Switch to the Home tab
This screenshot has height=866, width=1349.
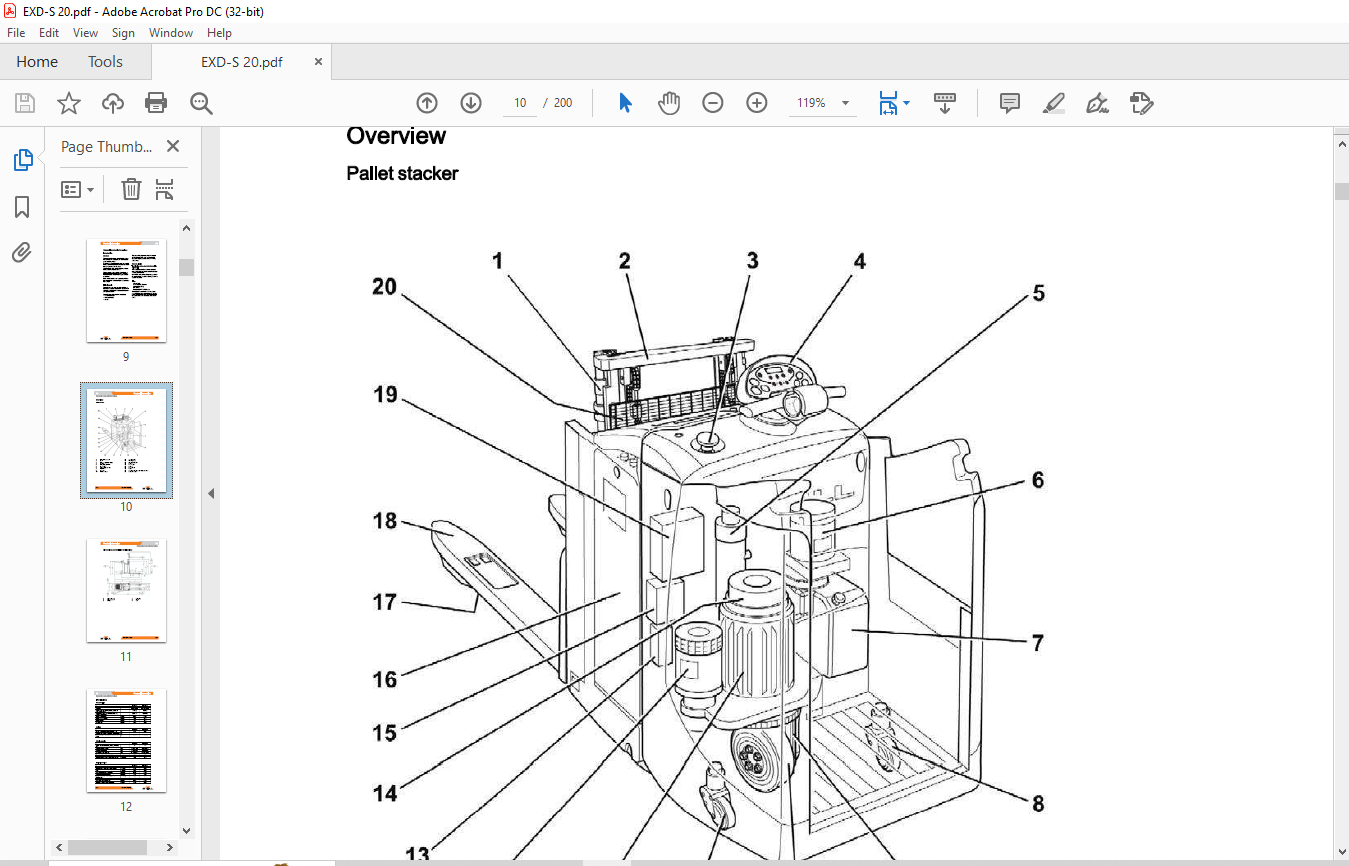[37, 62]
